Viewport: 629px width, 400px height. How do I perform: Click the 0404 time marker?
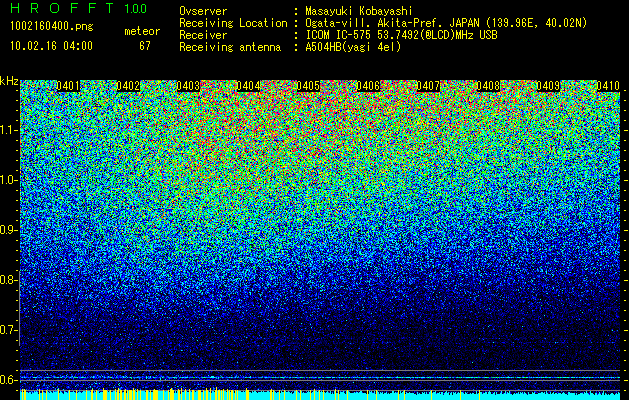248,86
